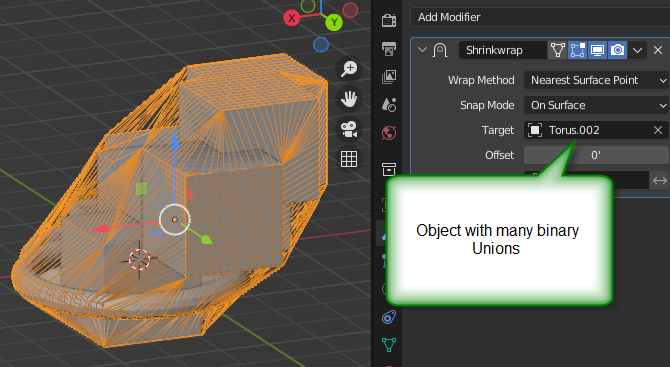670x367 pixels.
Task: Open the Wrap Method dropdown
Action: [x=597, y=80]
